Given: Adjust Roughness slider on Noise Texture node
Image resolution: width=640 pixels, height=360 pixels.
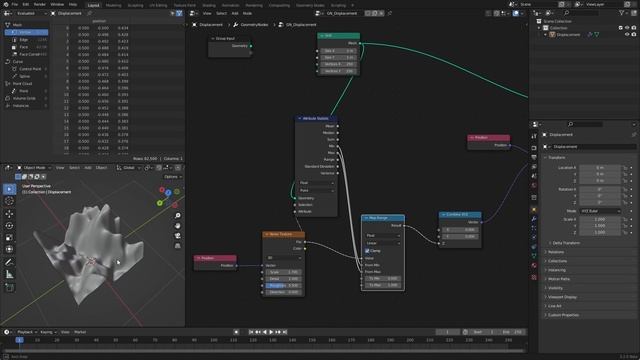Looking at the screenshot, I should coord(284,285).
